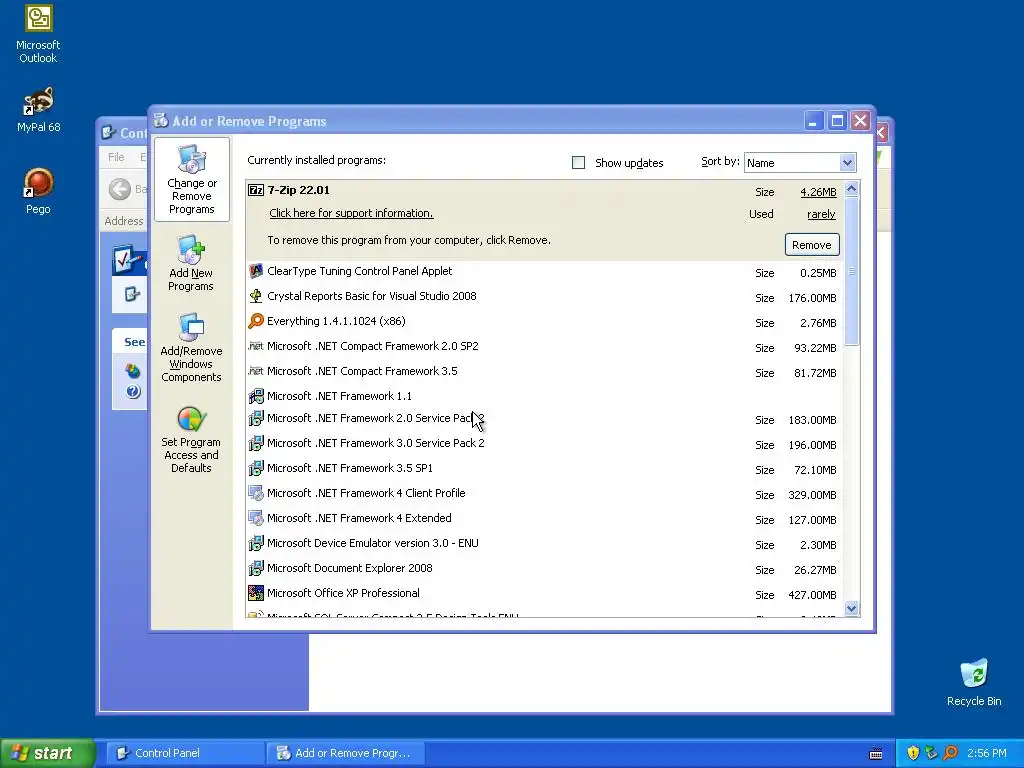Click the program list scroll down arrow
1024x768 pixels.
click(x=852, y=609)
